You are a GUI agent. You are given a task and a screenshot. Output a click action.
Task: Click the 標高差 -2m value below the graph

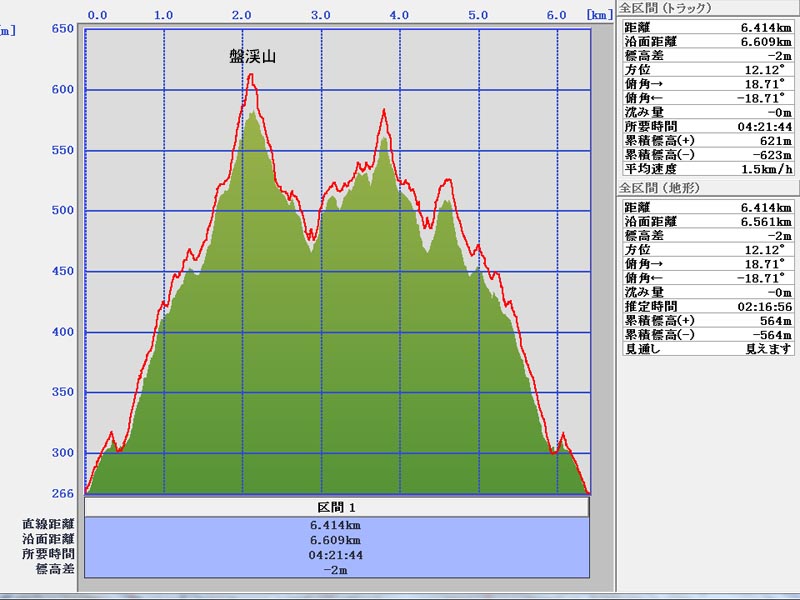point(336,569)
